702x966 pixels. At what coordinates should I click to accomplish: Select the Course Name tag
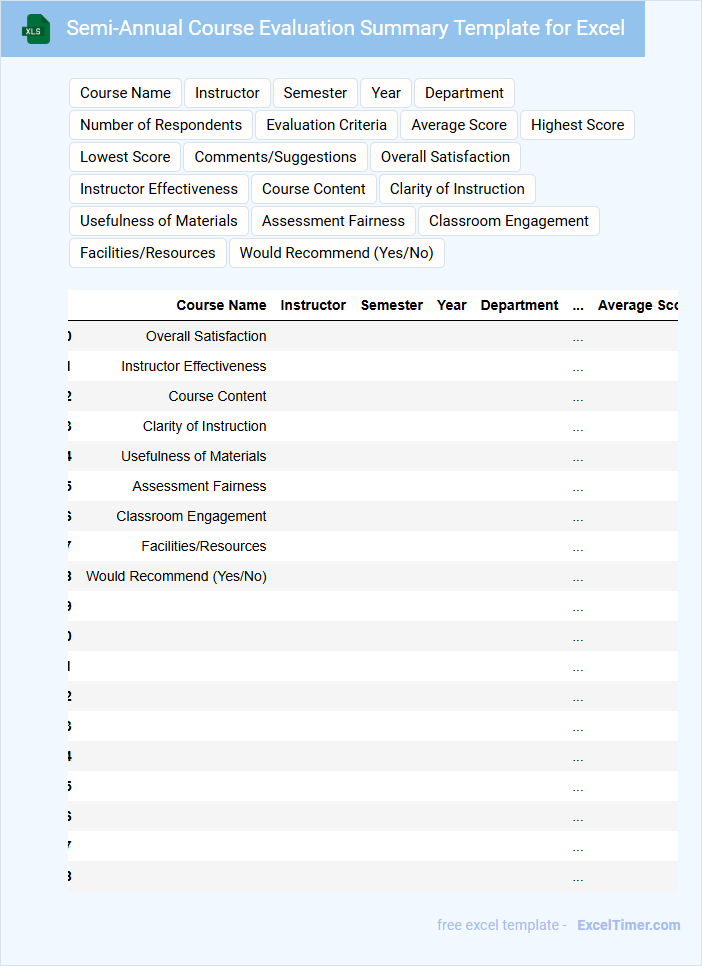pos(125,93)
